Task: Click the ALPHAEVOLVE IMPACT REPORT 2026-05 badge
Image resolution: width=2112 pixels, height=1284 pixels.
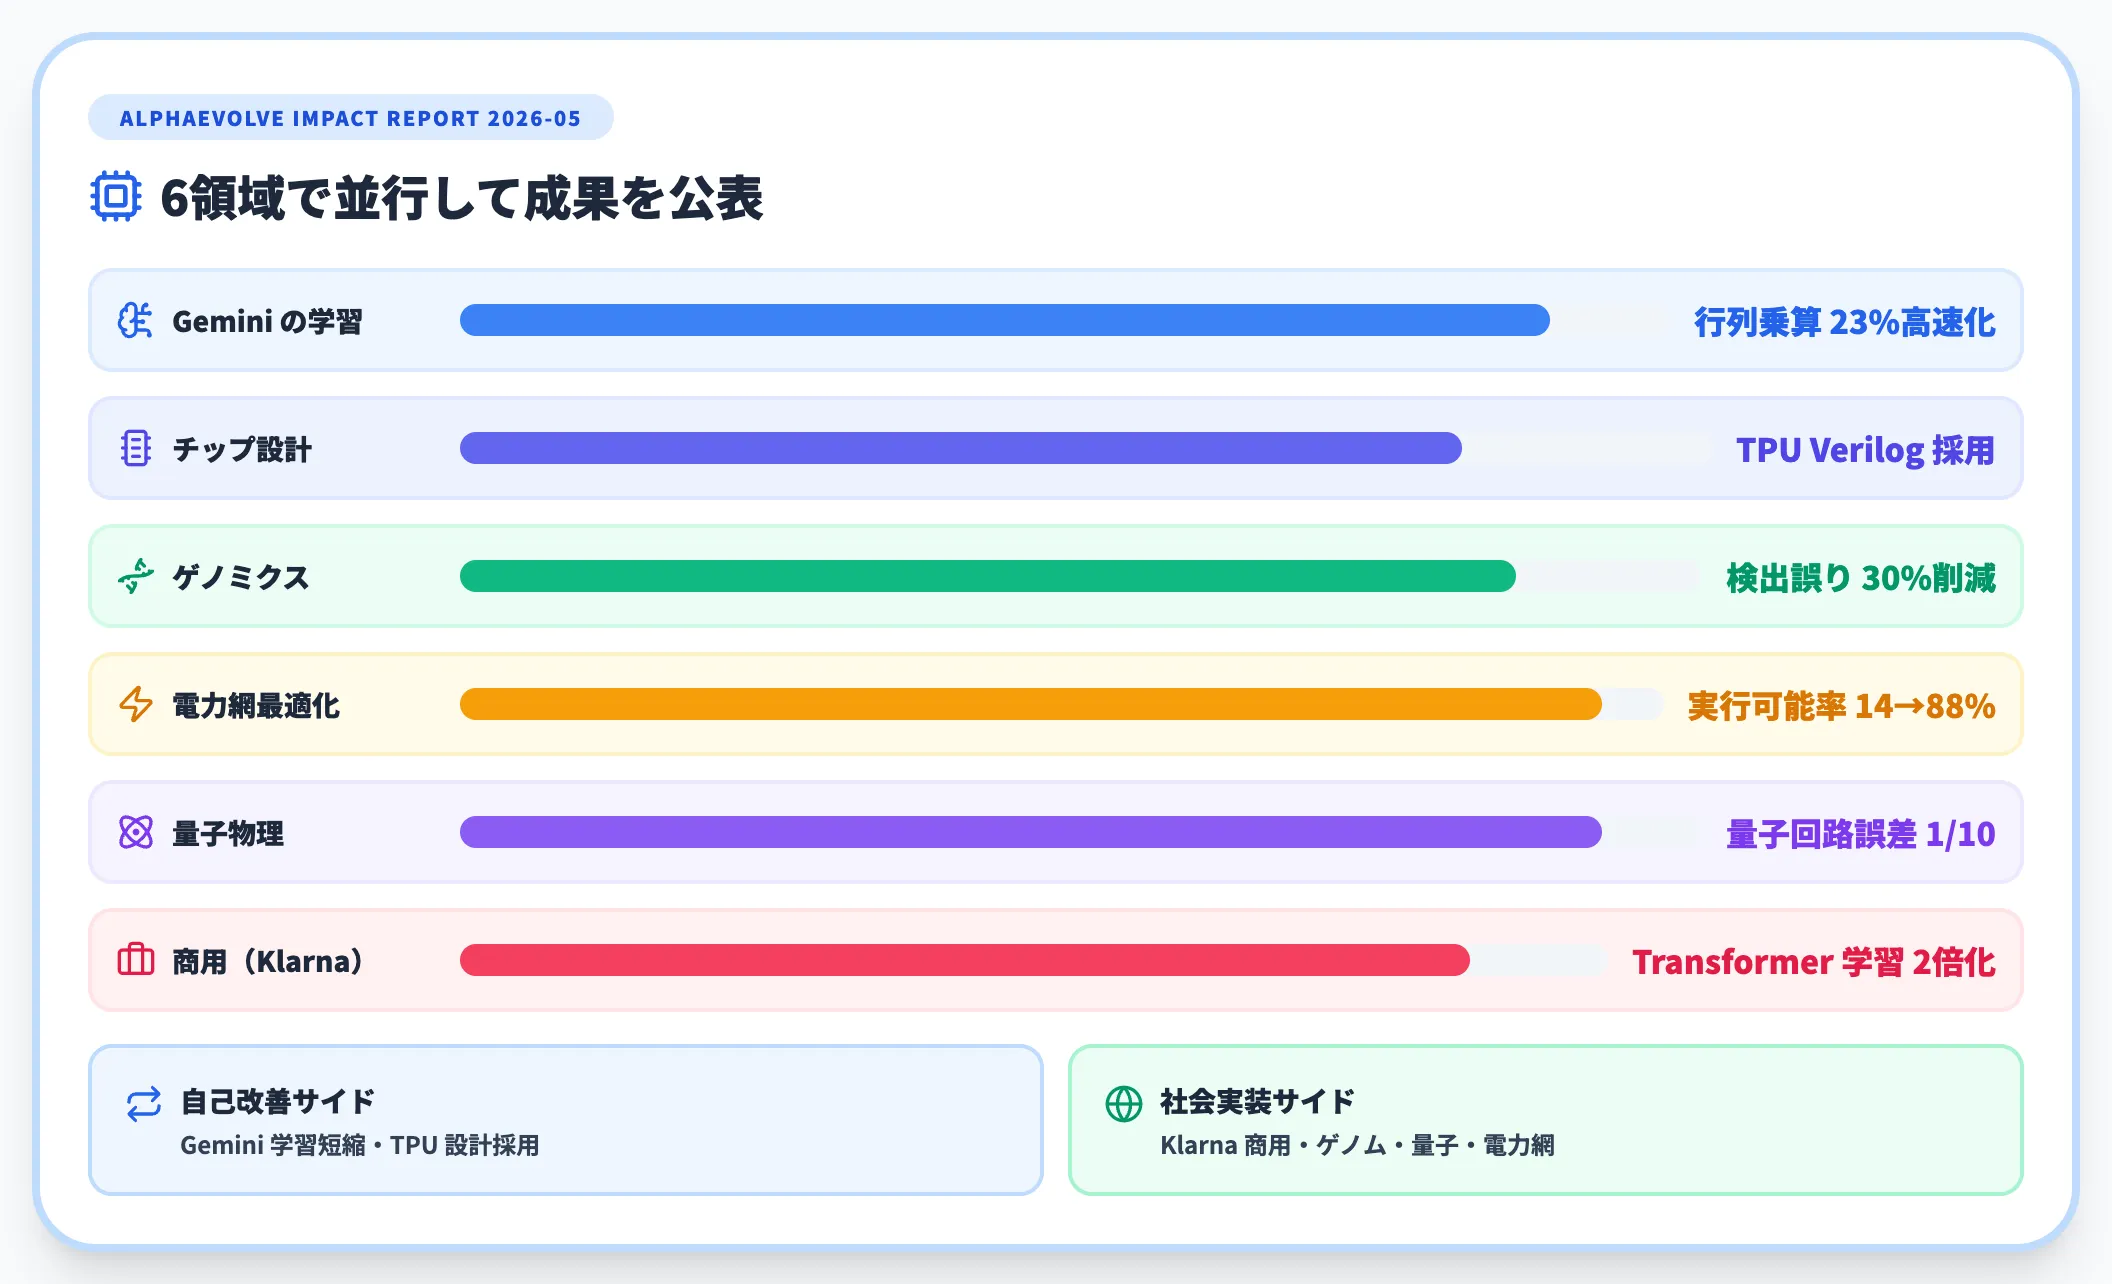Action: [x=351, y=118]
